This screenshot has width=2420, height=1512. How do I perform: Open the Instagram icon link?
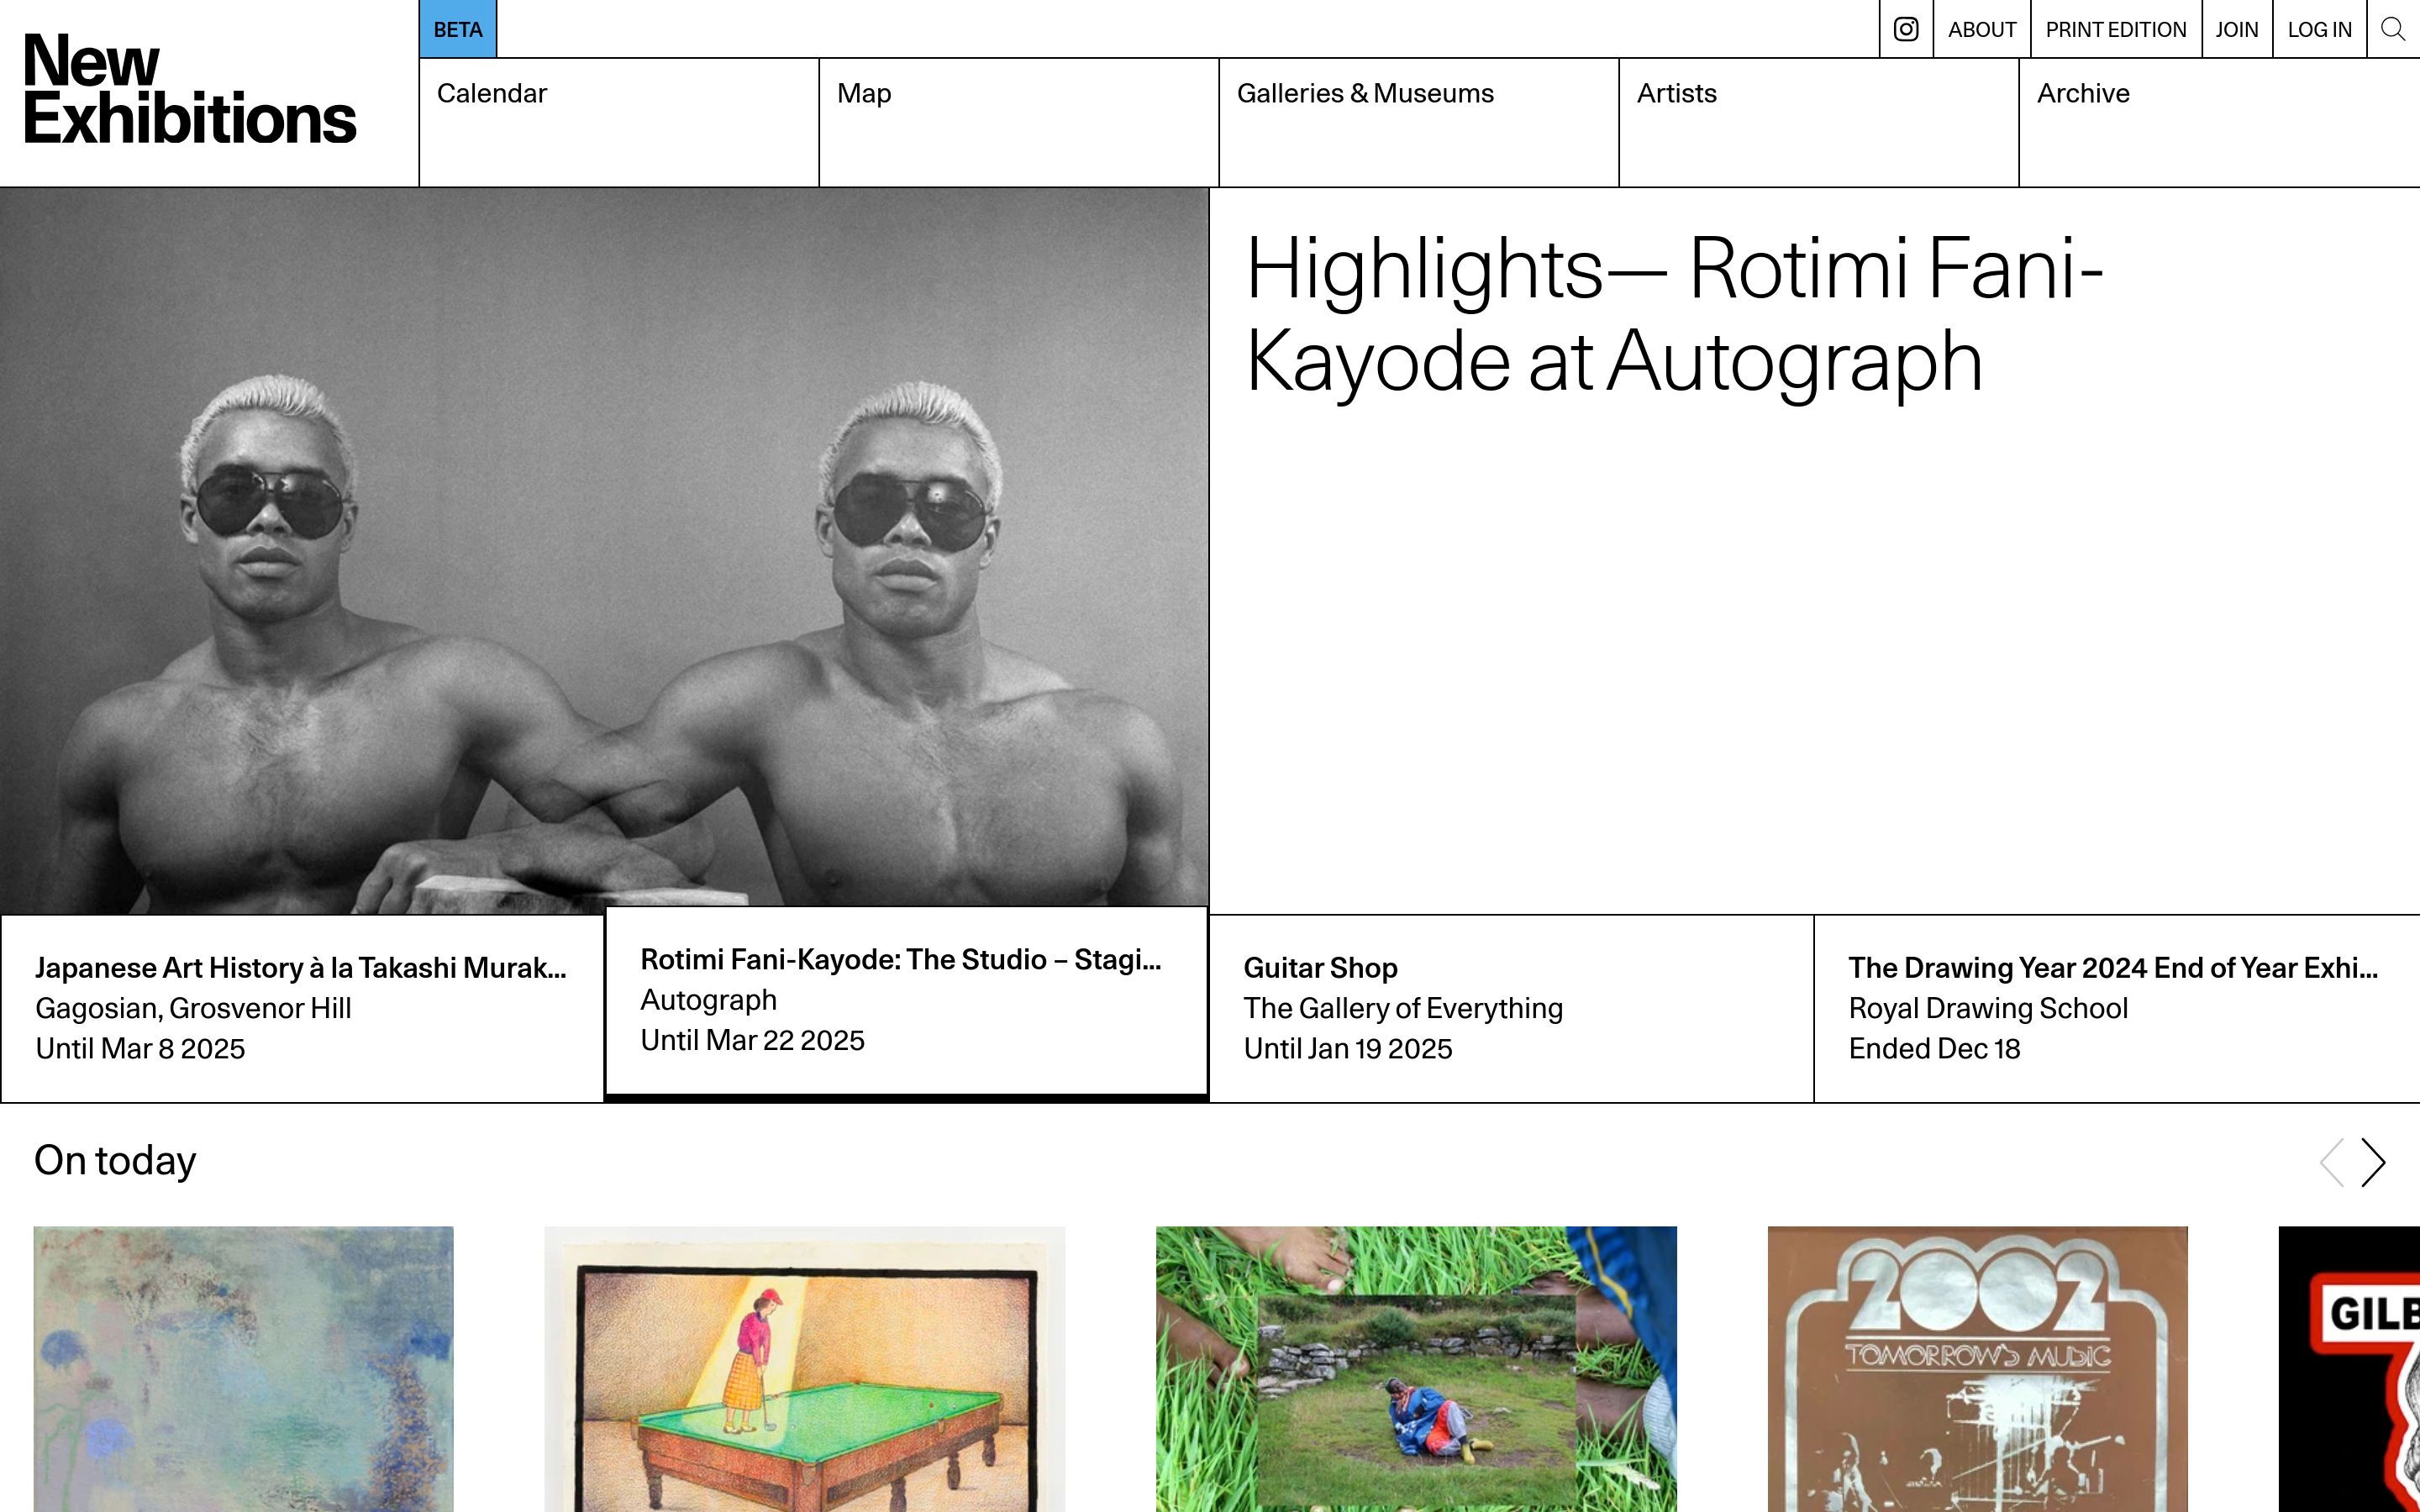1906,29
